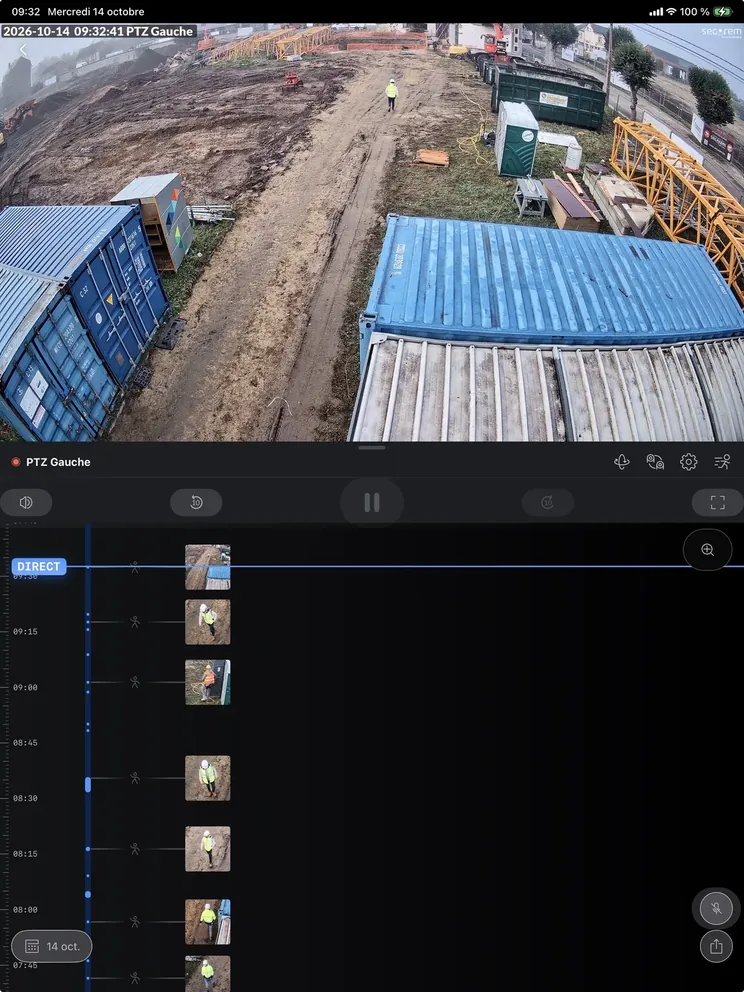The width and height of the screenshot is (744, 992).
Task: Select person-motion icon on the DIRECT line
Action: click(x=135, y=567)
